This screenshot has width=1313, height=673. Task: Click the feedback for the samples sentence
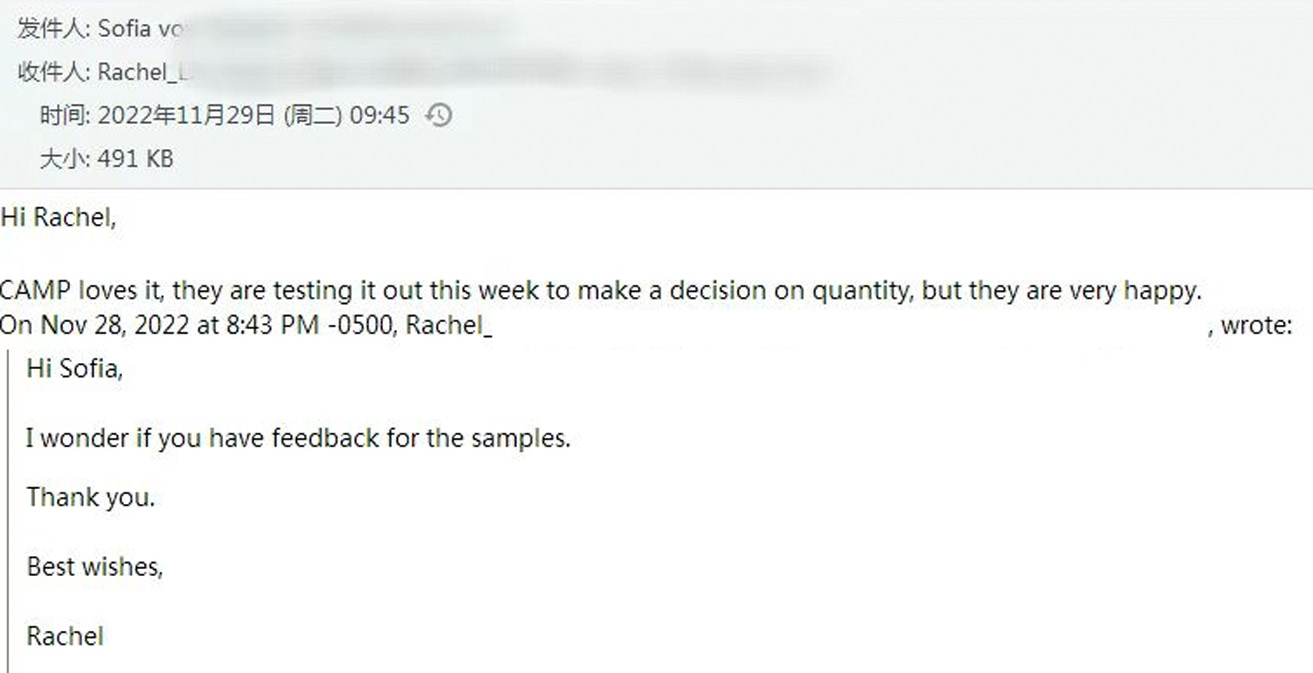(298, 438)
